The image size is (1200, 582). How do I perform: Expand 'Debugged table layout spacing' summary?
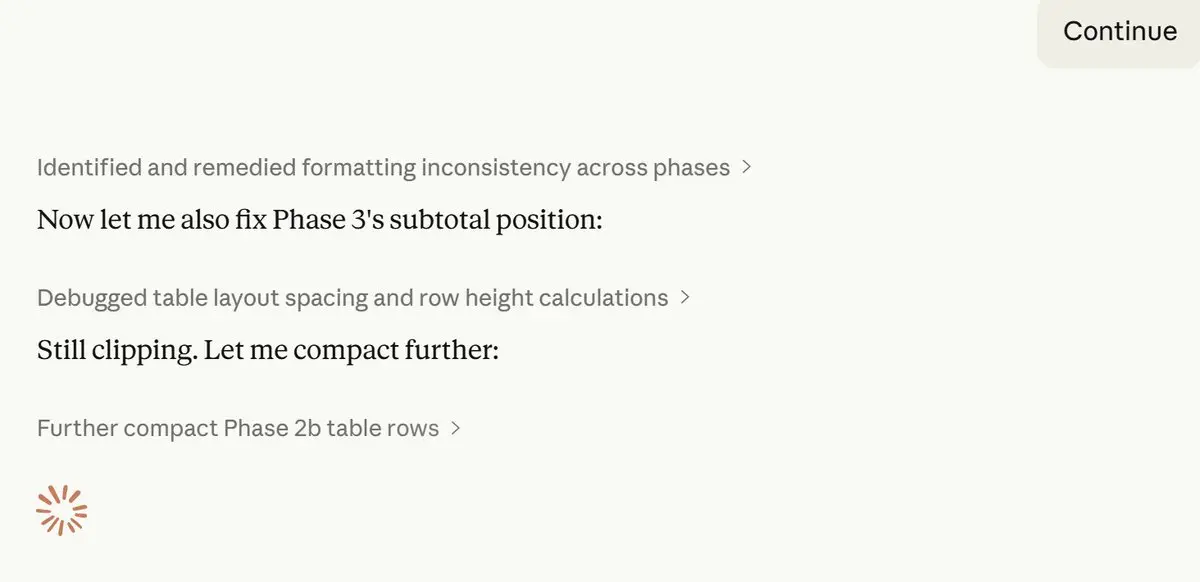[352, 297]
